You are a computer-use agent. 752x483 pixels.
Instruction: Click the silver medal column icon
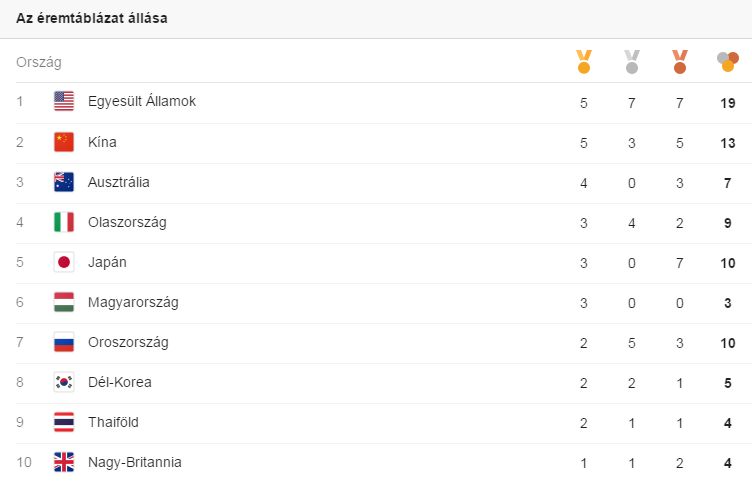[632, 62]
